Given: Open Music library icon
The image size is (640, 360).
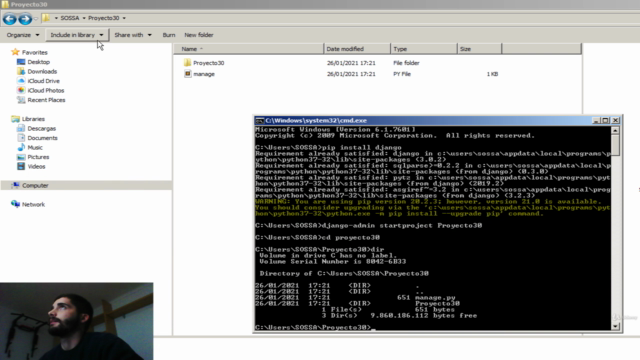Looking at the screenshot, I should click(x=21, y=147).
